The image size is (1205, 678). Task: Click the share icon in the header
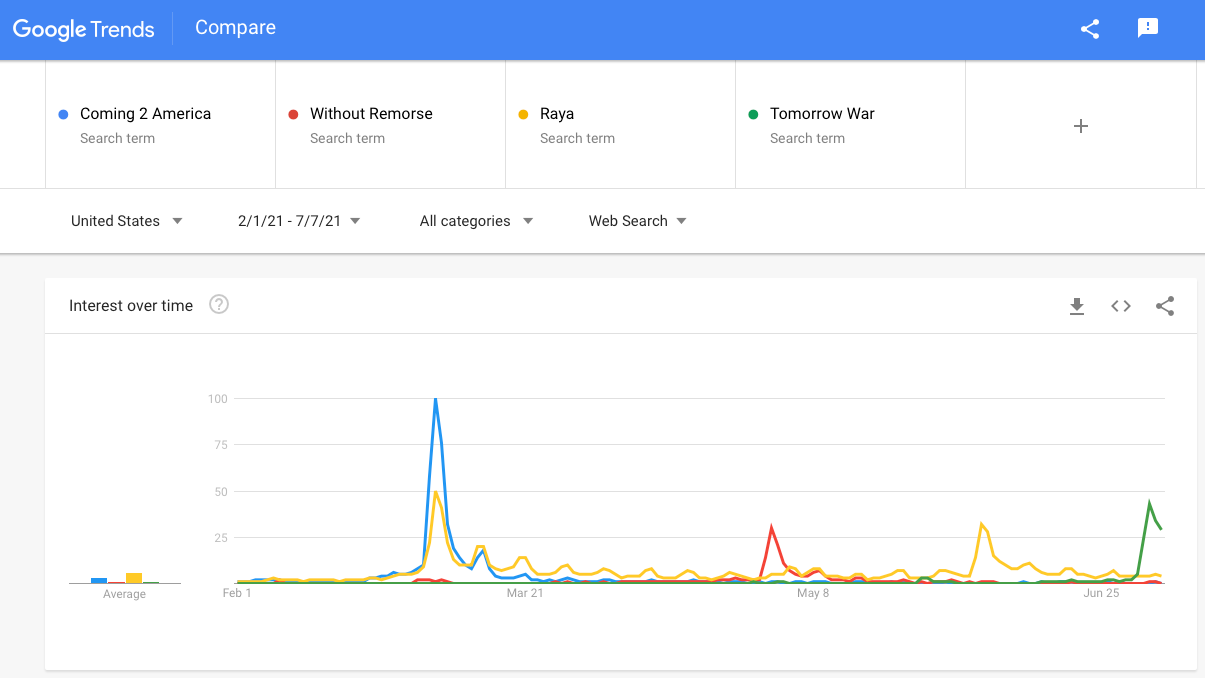coord(1090,29)
